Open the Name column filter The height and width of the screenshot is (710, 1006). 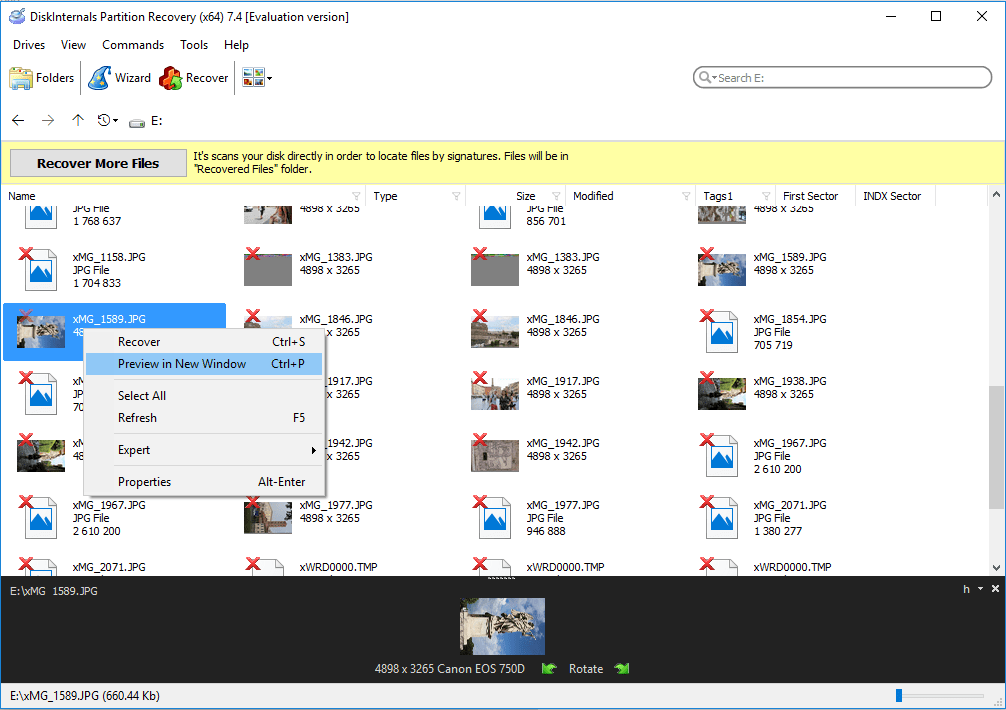coord(356,196)
